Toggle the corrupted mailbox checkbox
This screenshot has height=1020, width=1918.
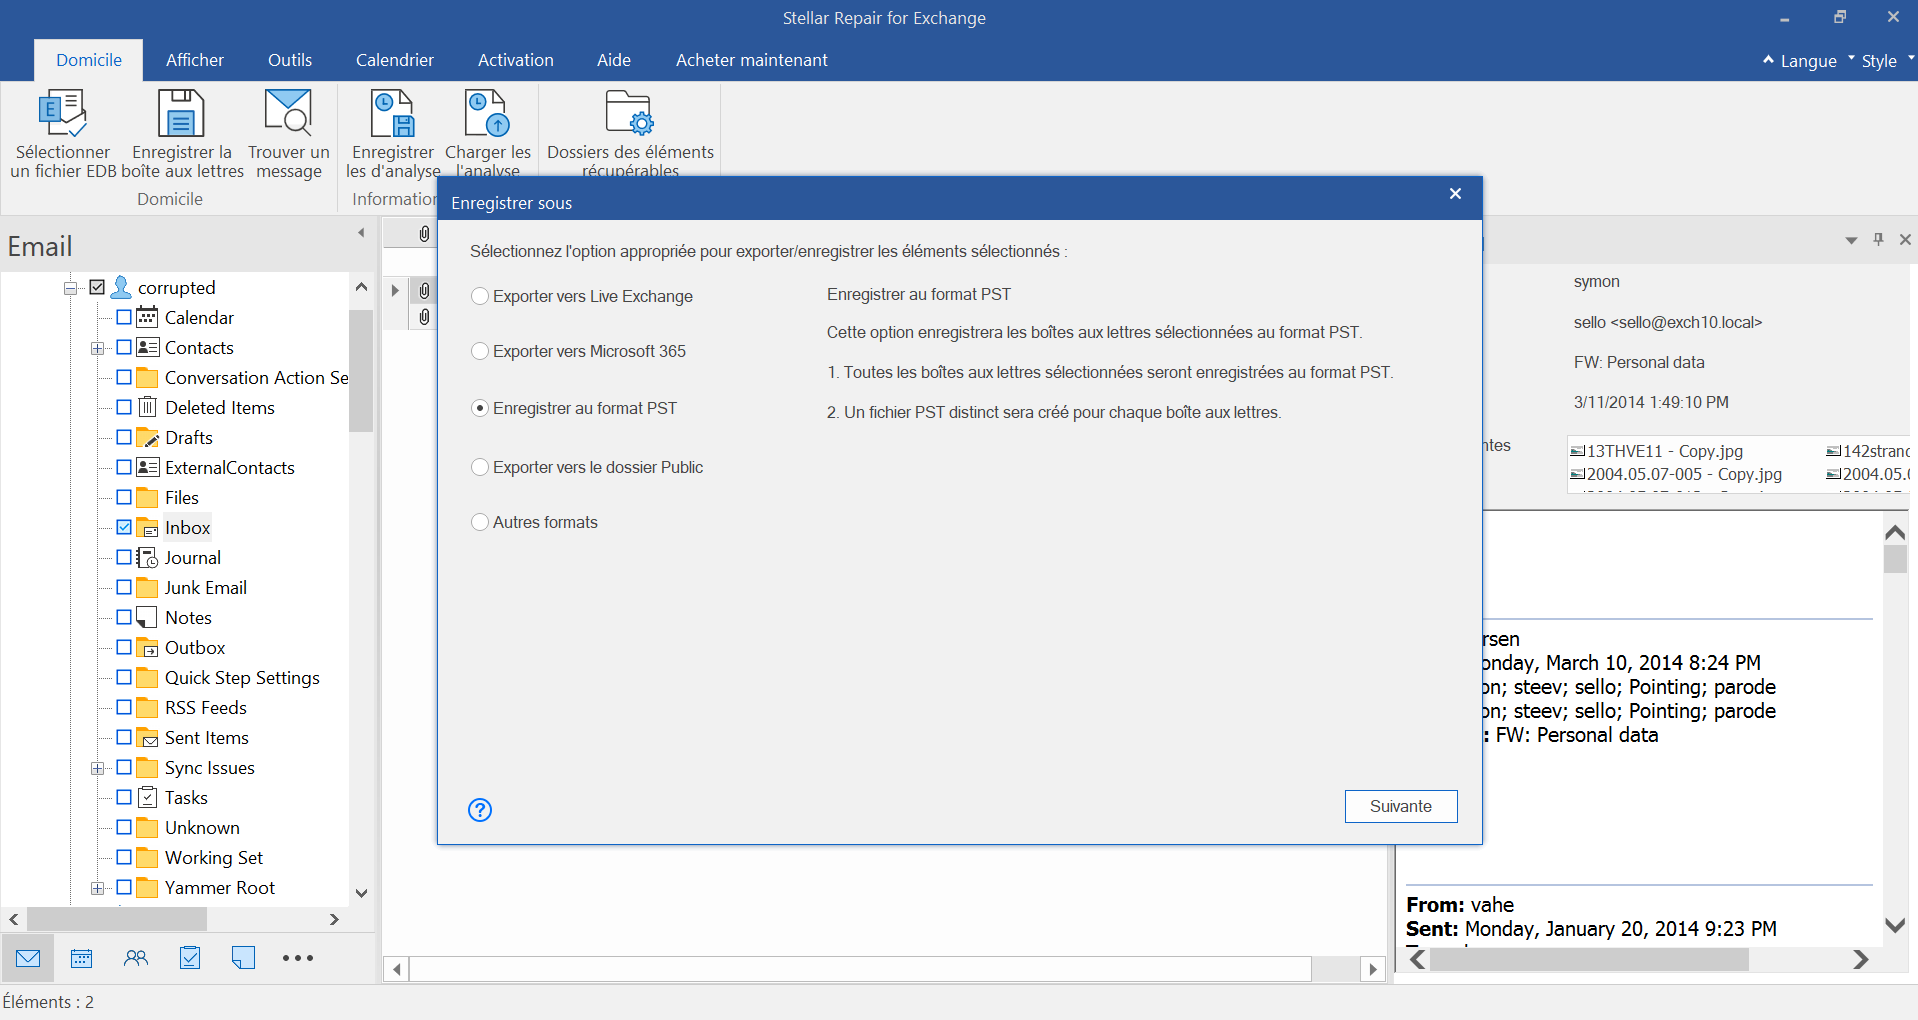click(x=97, y=287)
